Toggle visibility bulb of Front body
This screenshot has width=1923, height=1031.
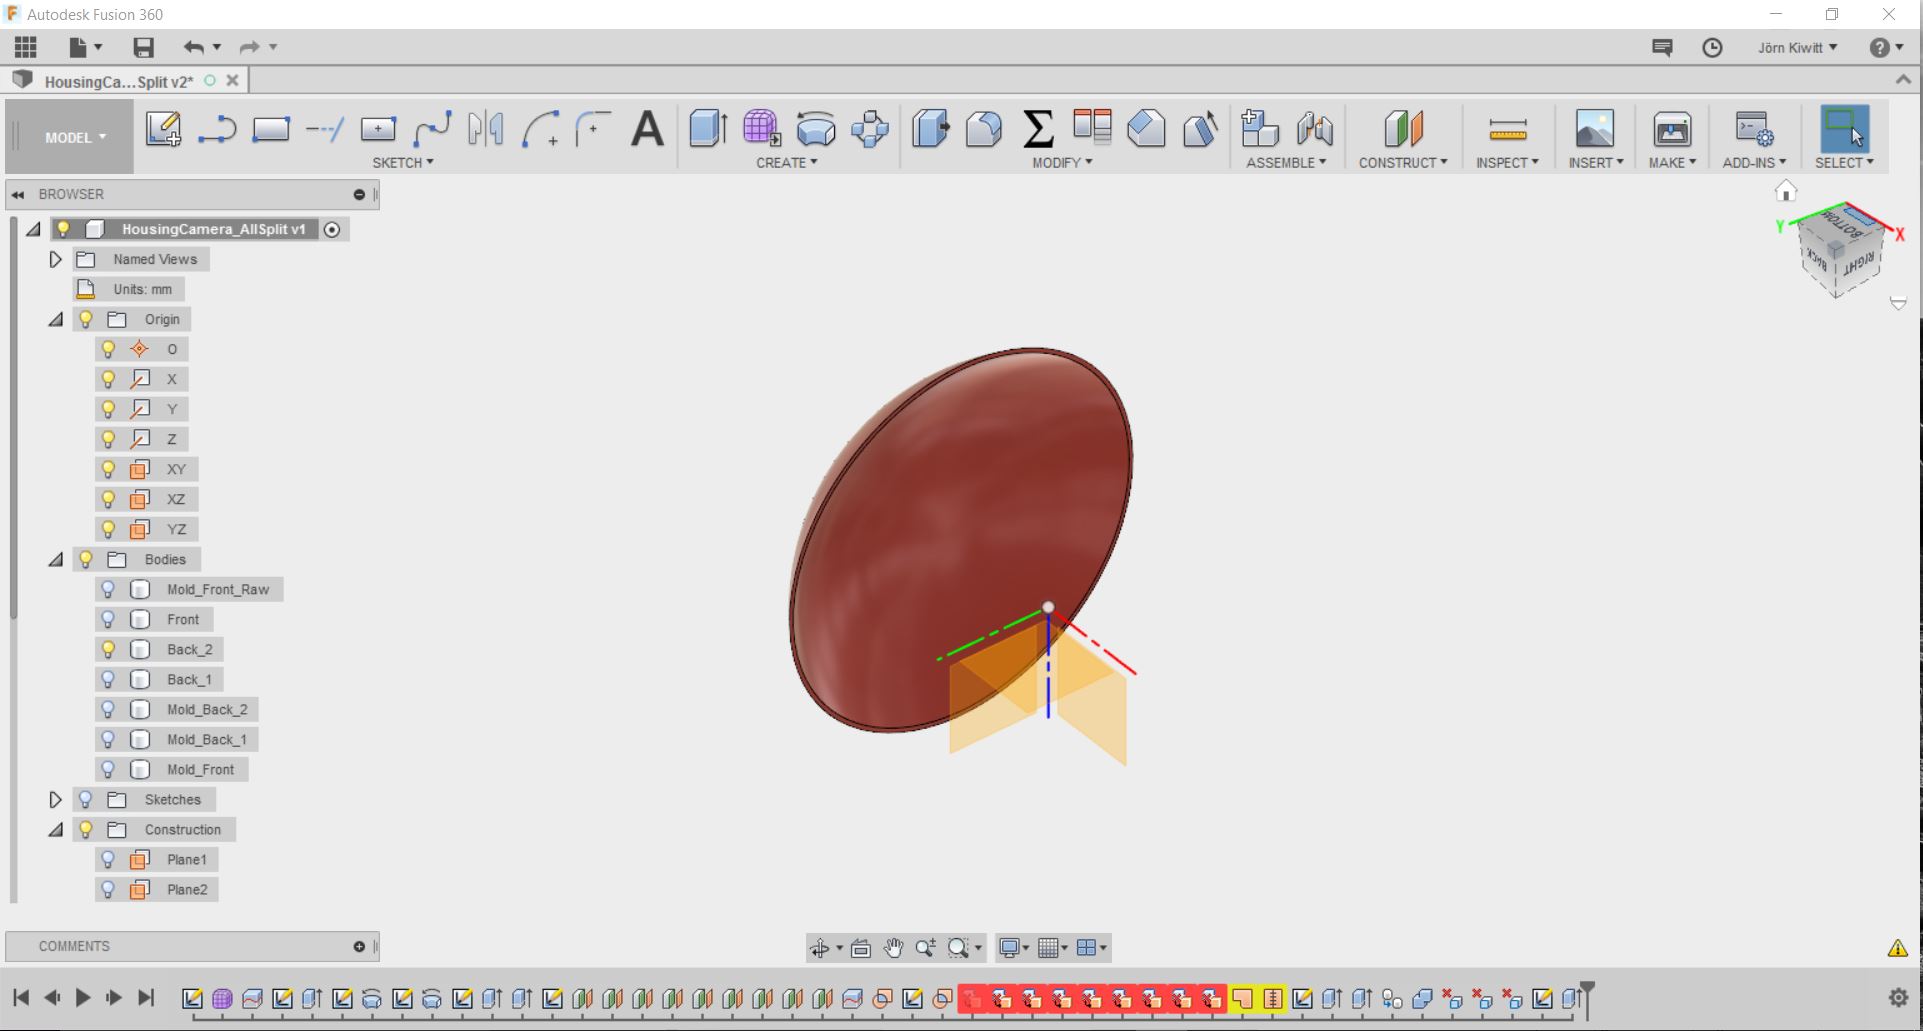click(x=109, y=619)
